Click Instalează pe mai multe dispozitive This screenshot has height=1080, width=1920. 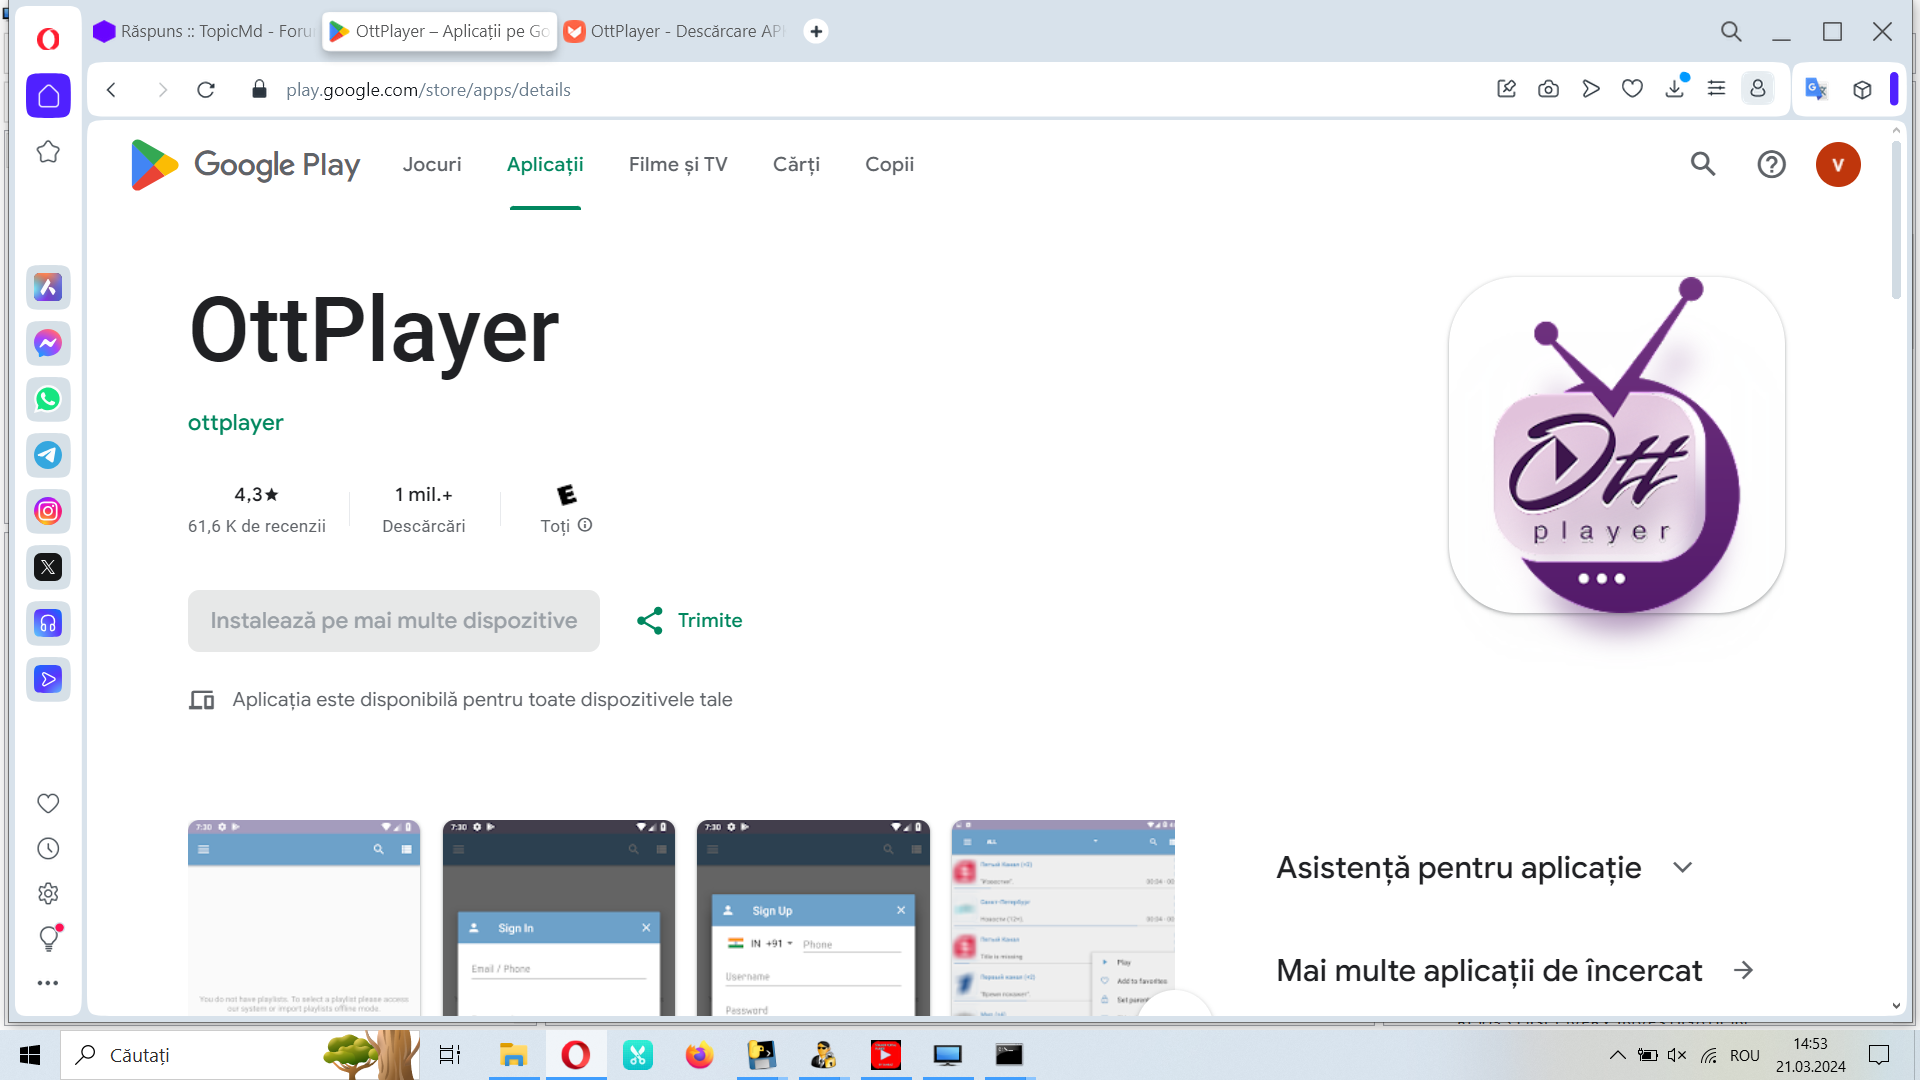(x=394, y=621)
